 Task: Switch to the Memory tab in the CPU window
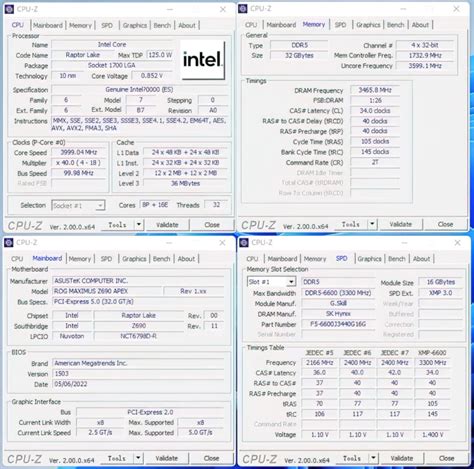(x=80, y=25)
